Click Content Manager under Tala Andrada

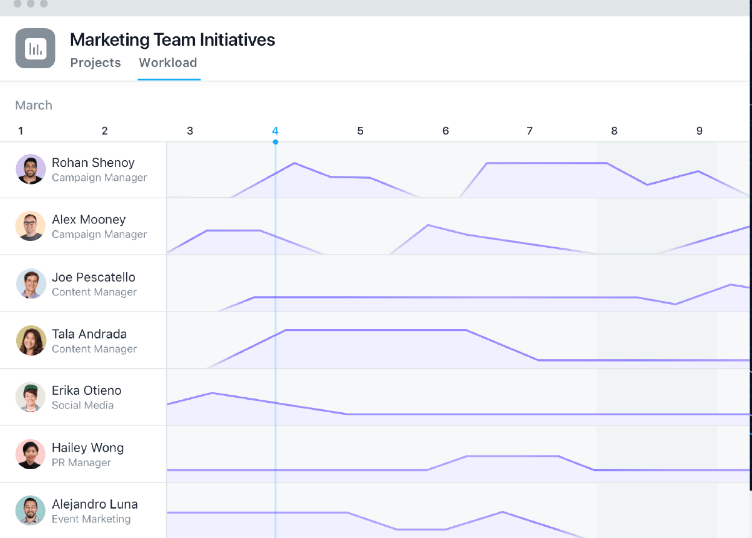click(94, 349)
